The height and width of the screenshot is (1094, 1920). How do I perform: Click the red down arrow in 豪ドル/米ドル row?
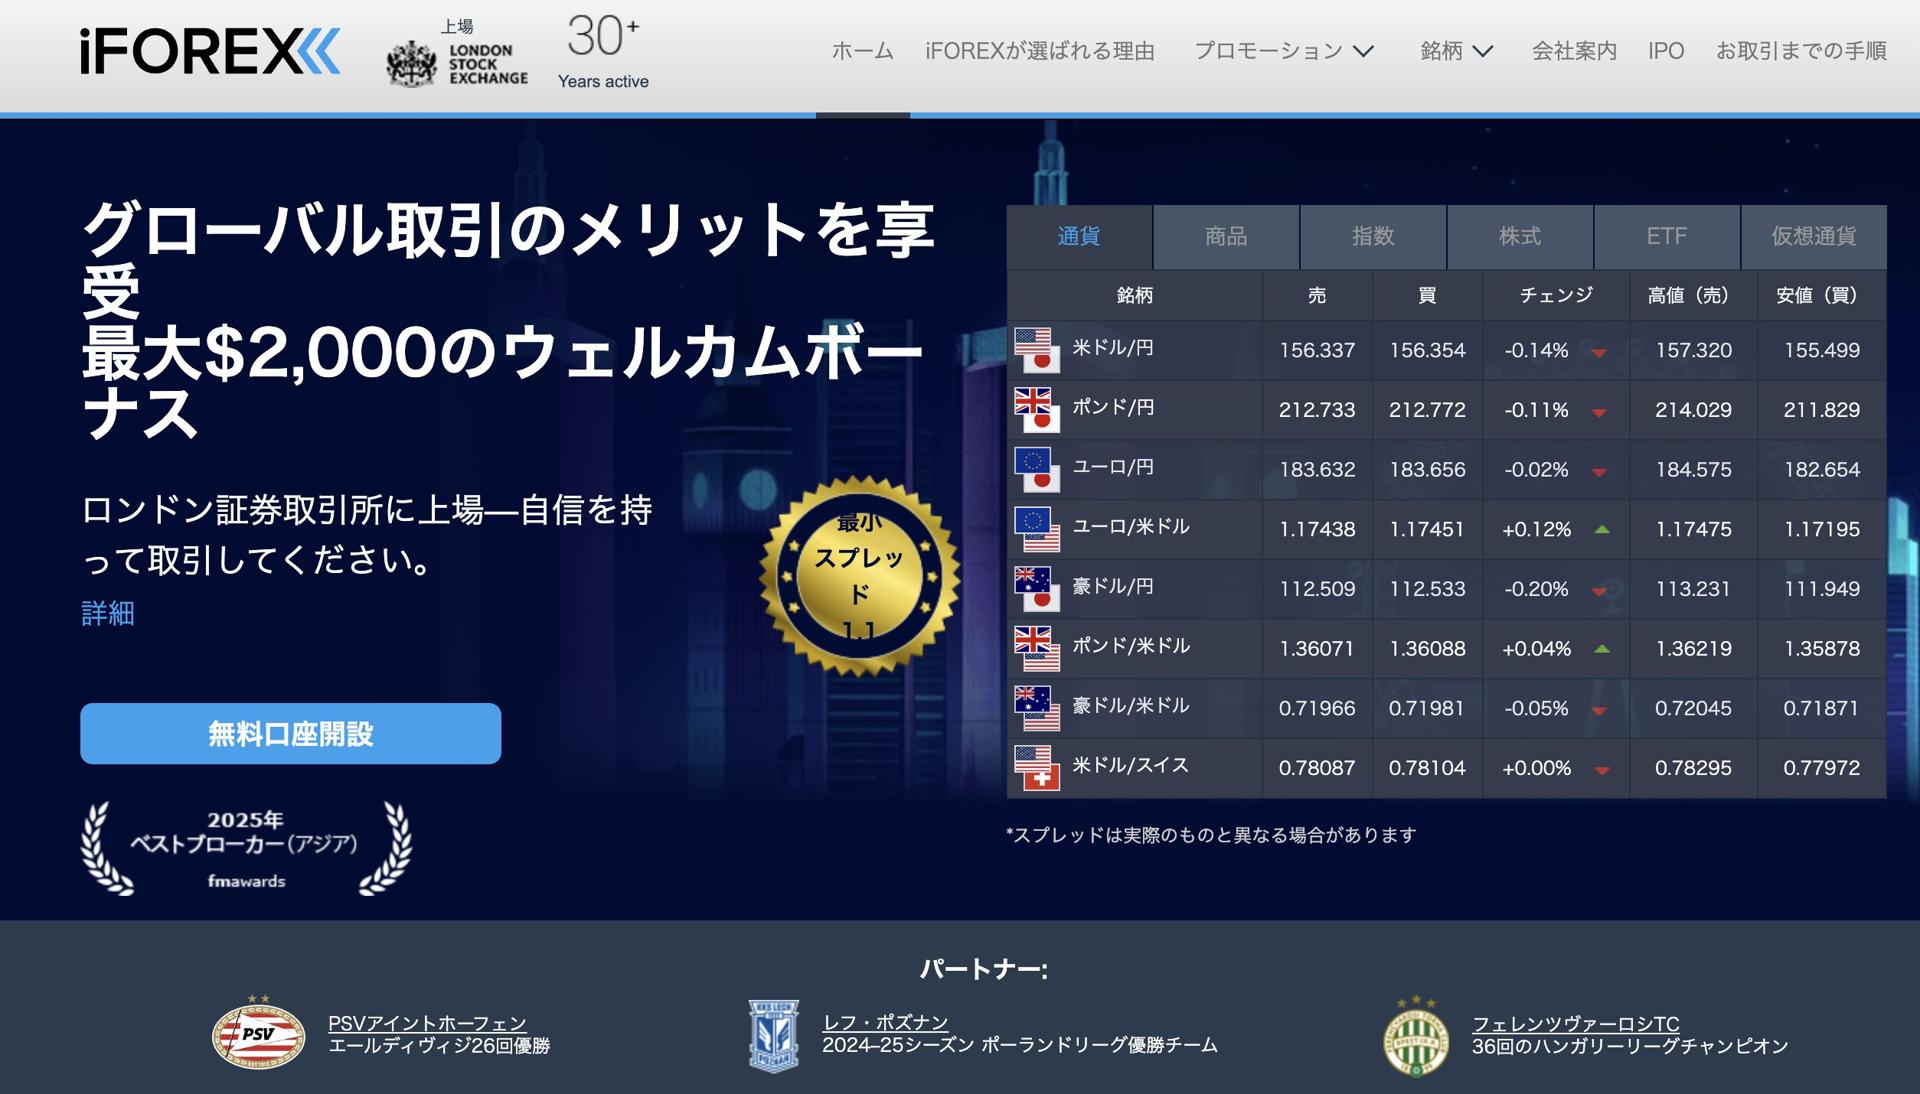pyautogui.click(x=1599, y=710)
